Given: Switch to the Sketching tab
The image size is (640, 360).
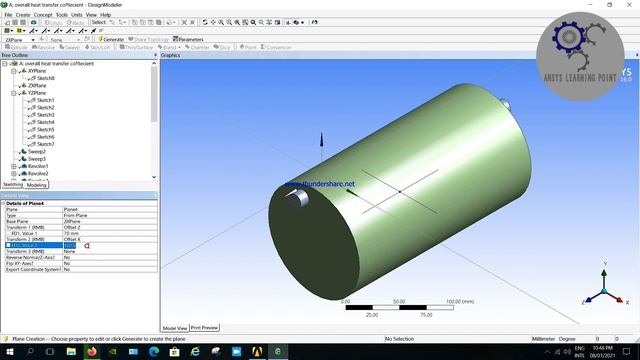Looking at the screenshot, I should click(13, 184).
